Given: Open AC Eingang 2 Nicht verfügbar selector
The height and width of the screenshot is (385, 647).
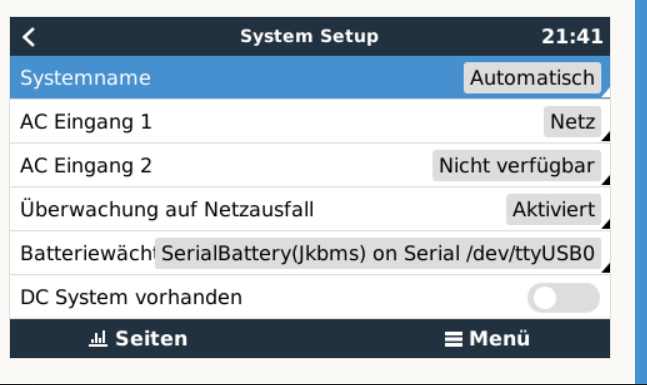Looking at the screenshot, I should (x=517, y=165).
